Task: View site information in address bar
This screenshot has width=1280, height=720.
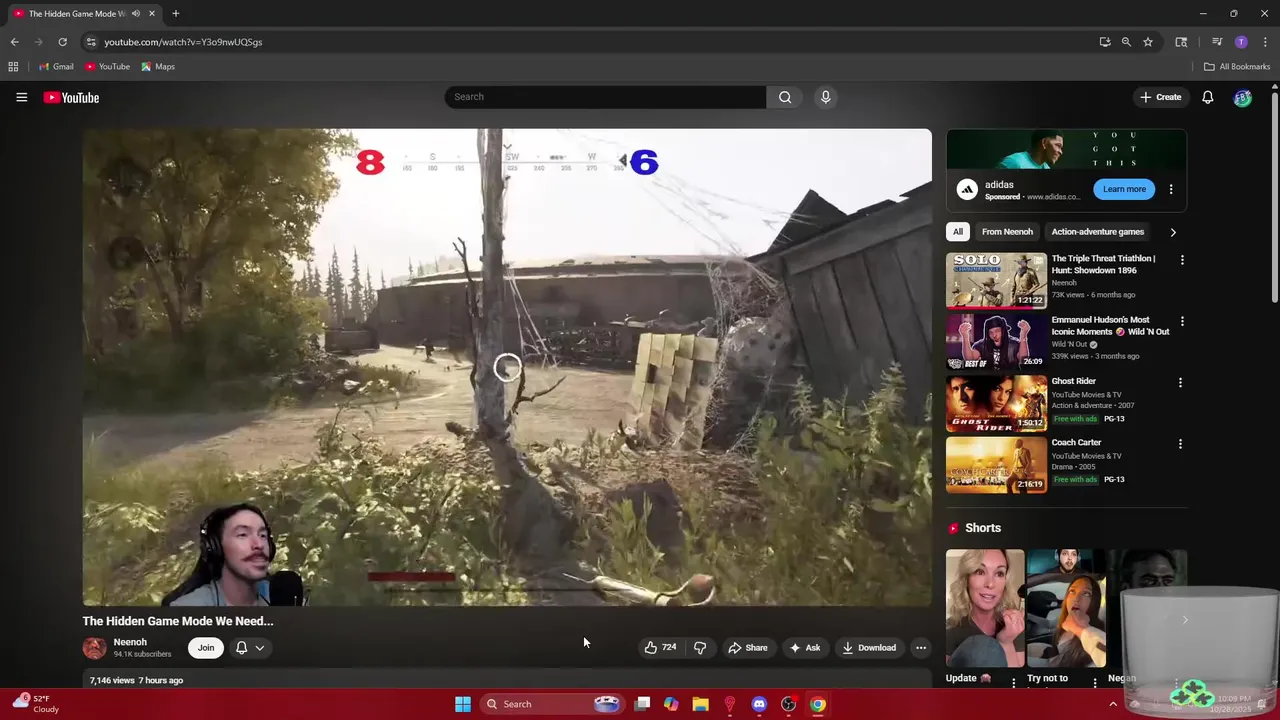Action: point(90,42)
